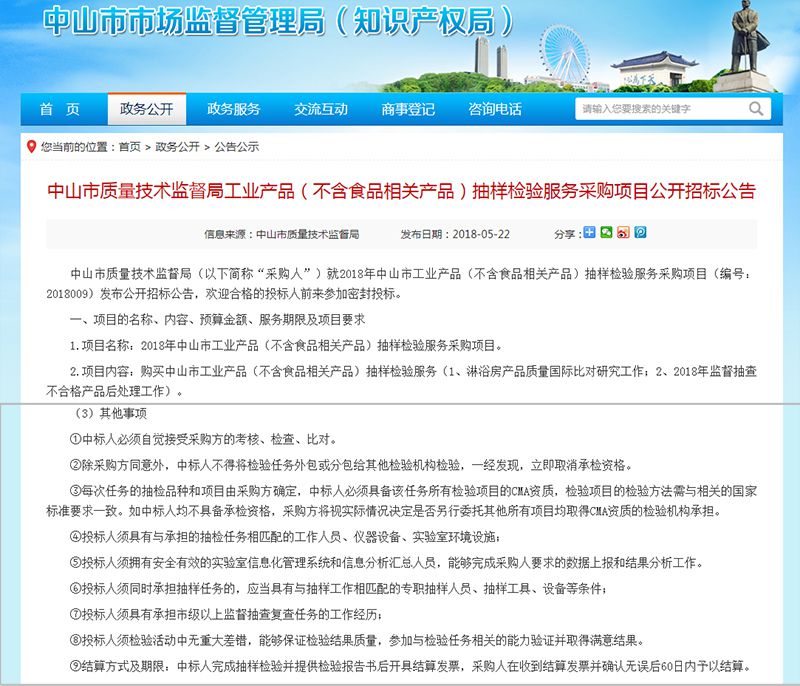Click the blue plus share icon
800x686 pixels.
[x=590, y=232]
